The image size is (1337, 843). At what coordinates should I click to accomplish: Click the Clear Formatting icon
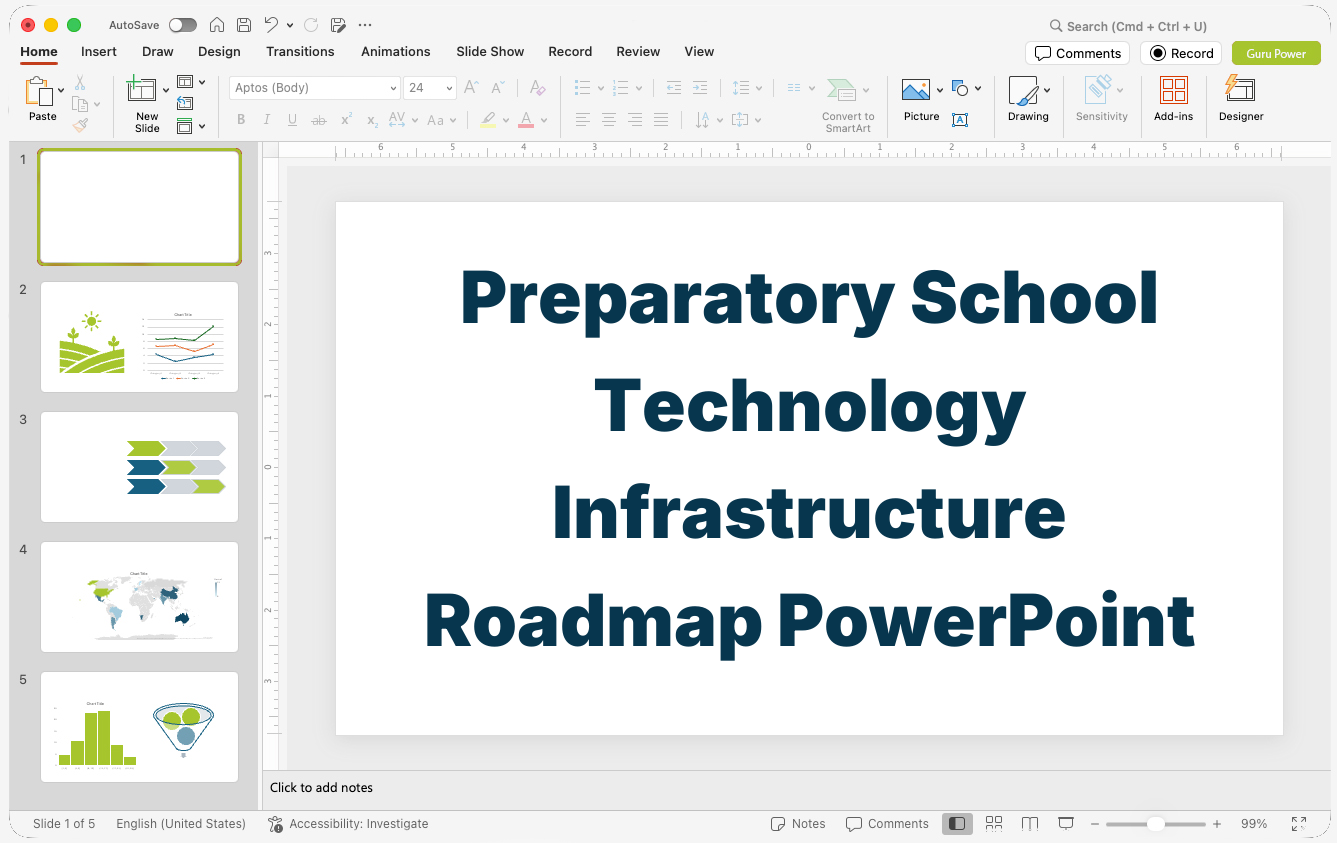[538, 88]
